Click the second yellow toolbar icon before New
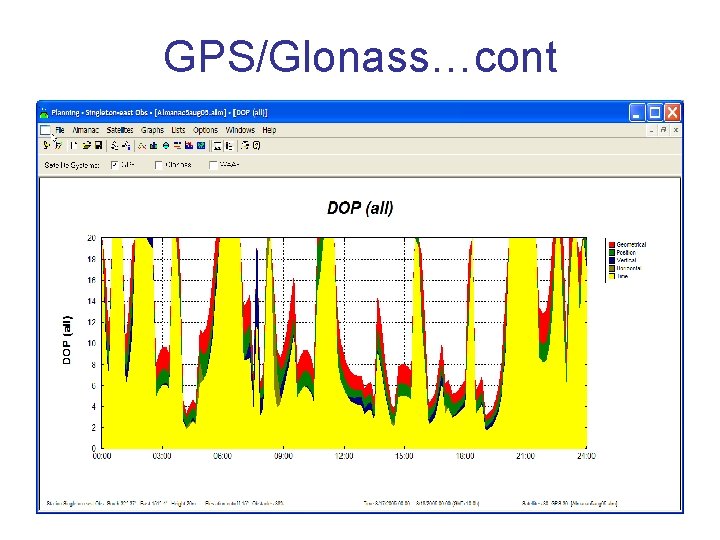Screen dimensions: 720x540 [58, 146]
